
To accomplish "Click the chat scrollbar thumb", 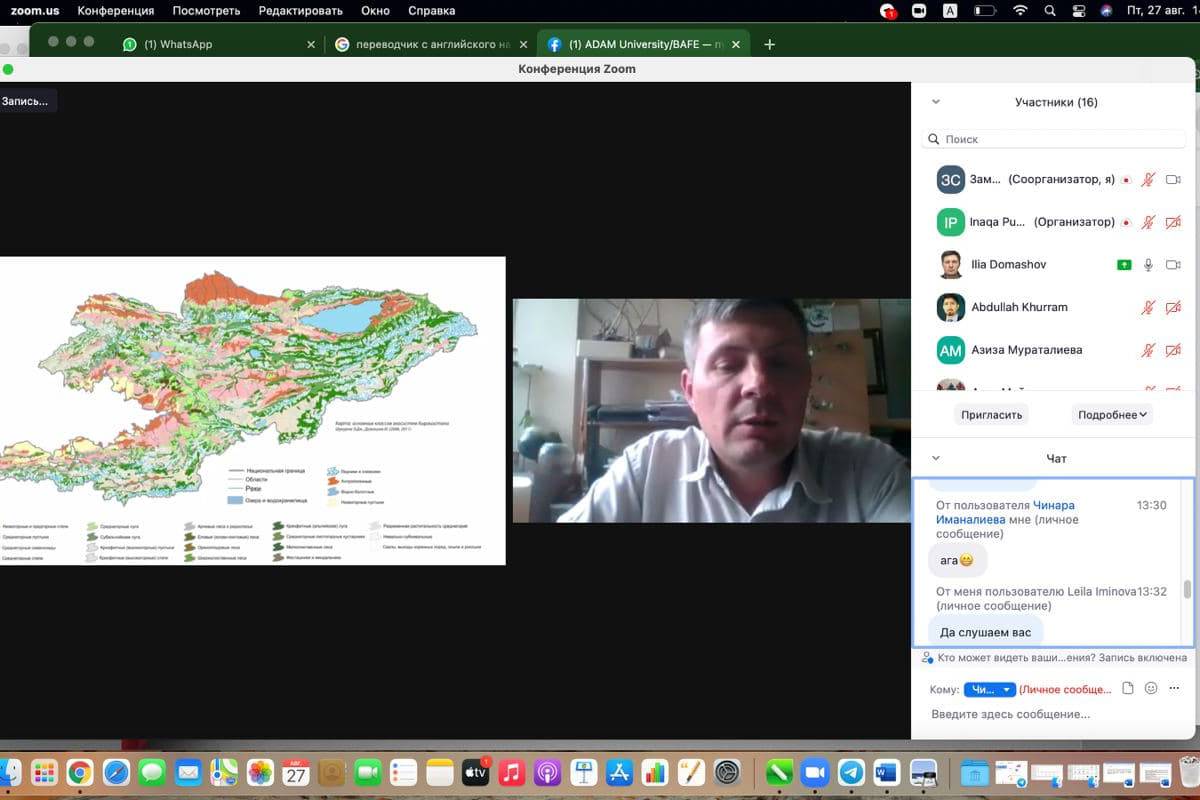I will 1188,588.
